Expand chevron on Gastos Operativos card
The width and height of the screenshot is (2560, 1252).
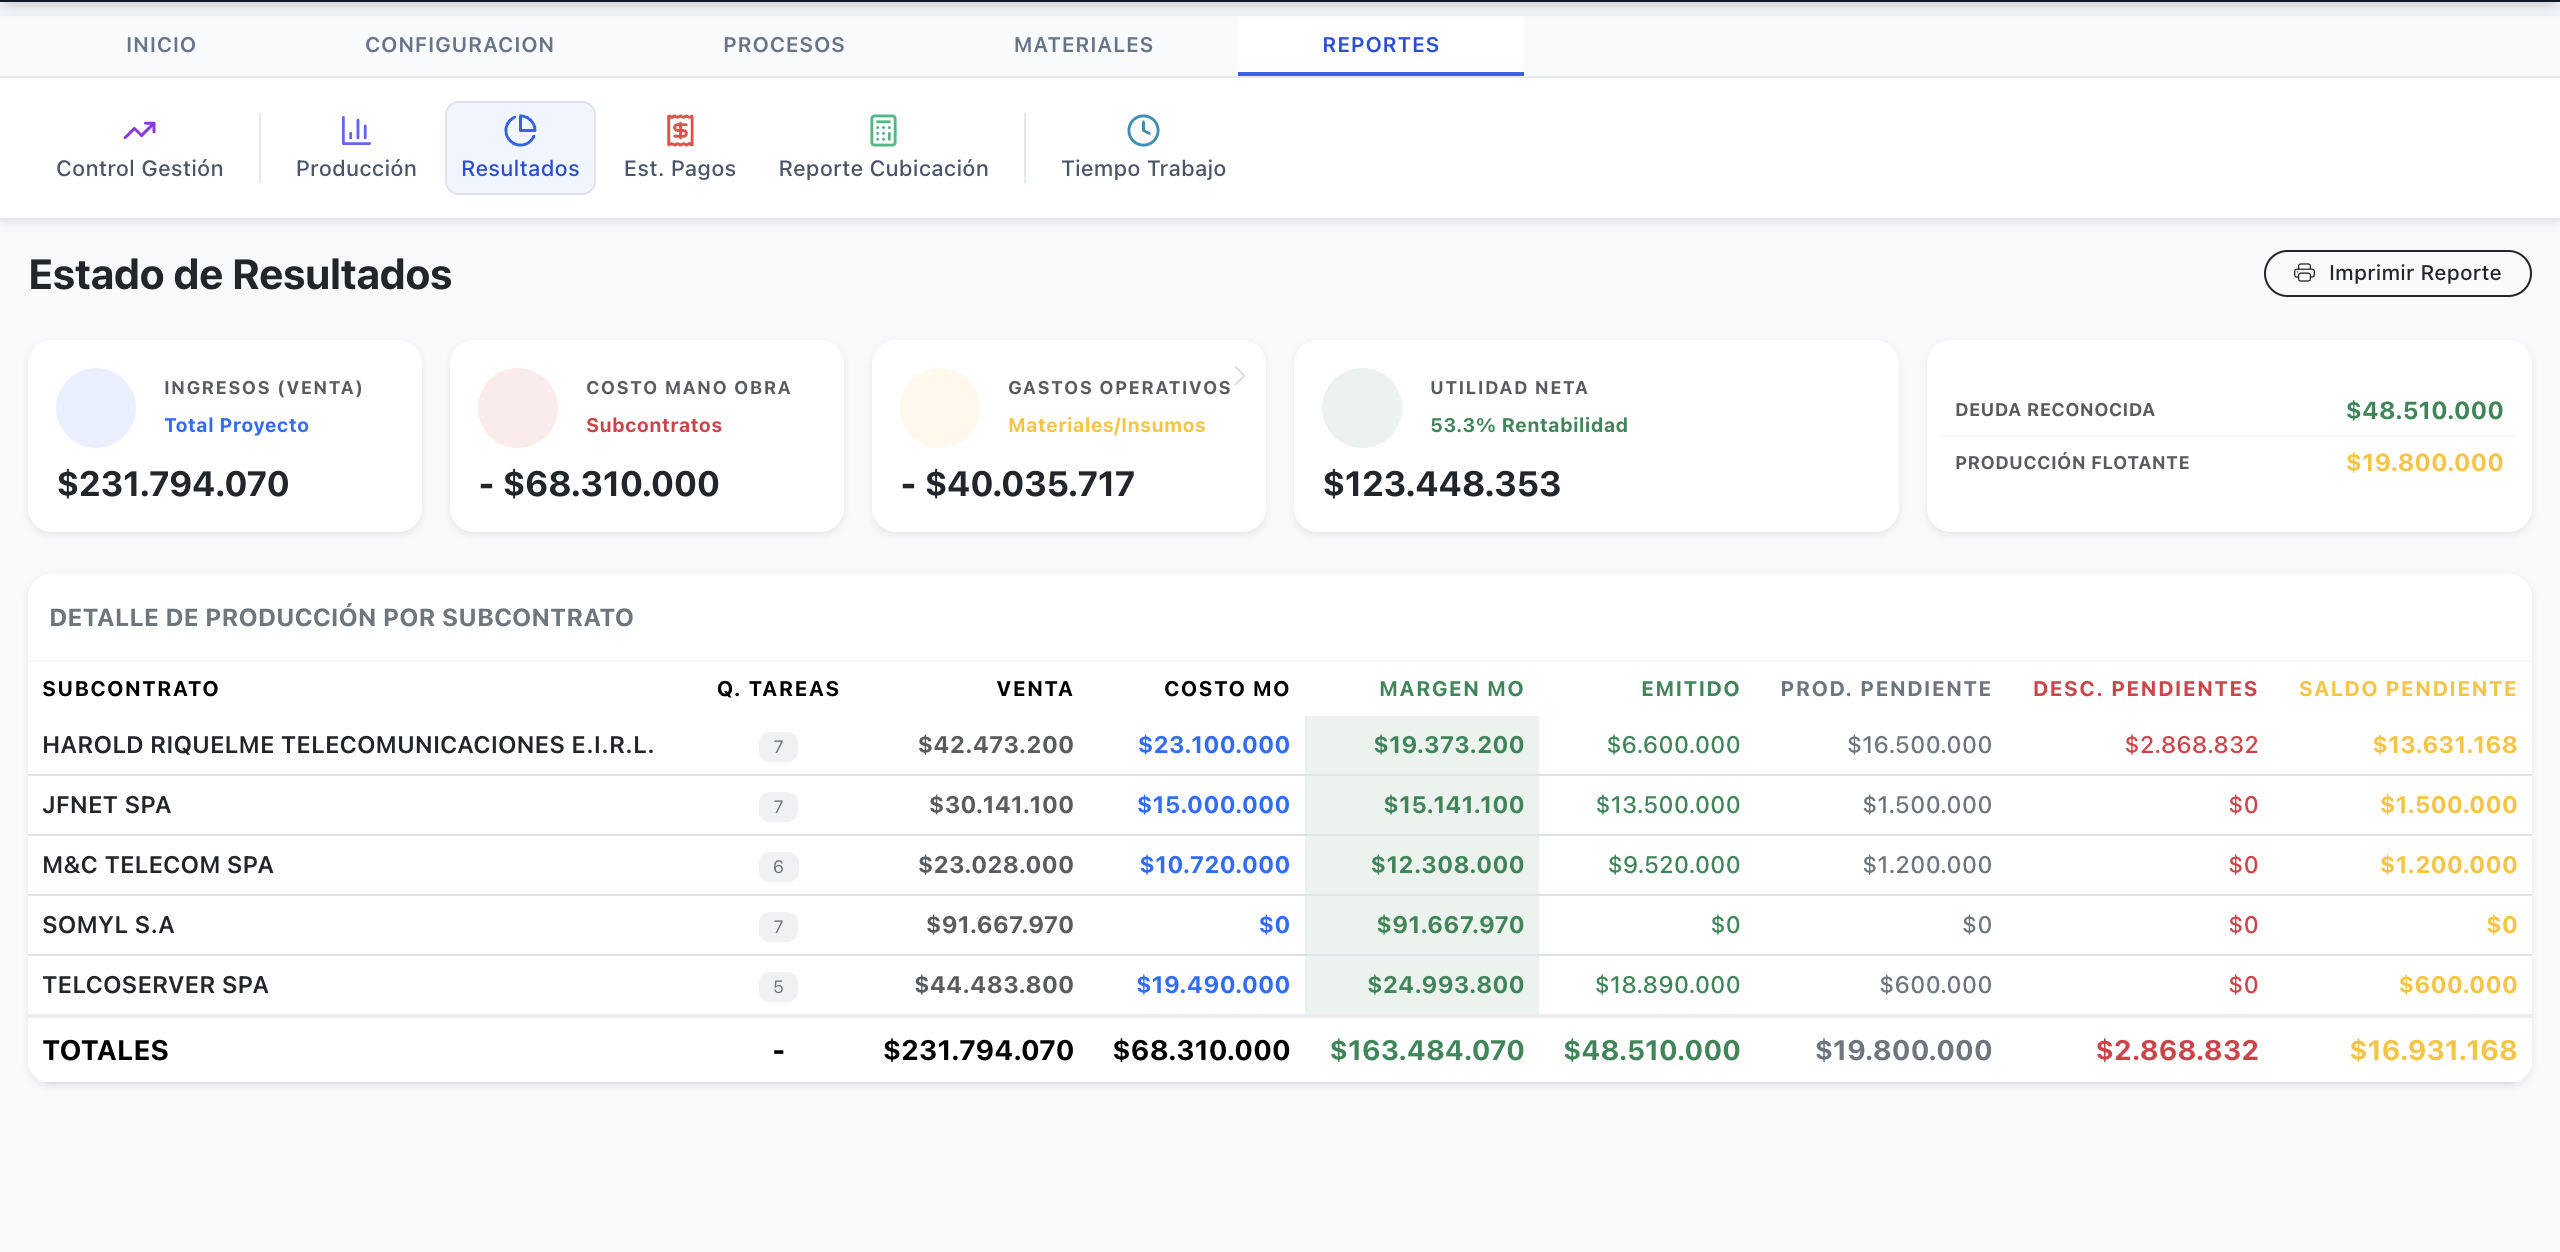tap(1239, 376)
